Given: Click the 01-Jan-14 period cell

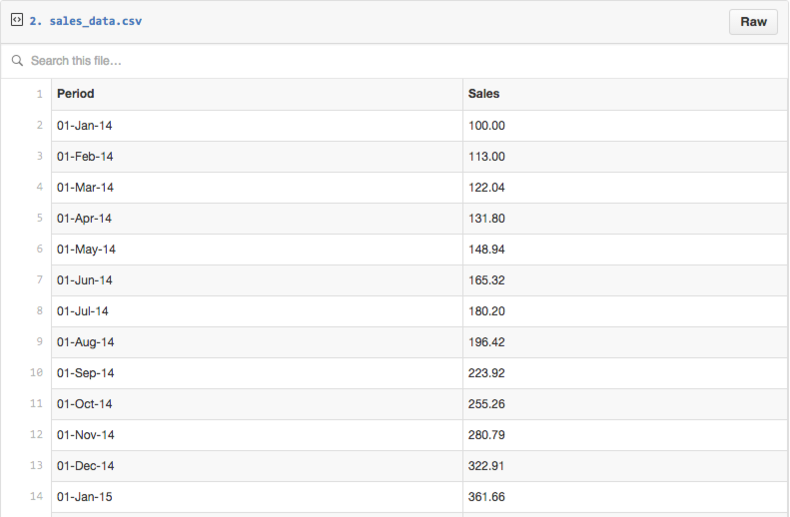Looking at the screenshot, I should [x=85, y=126].
